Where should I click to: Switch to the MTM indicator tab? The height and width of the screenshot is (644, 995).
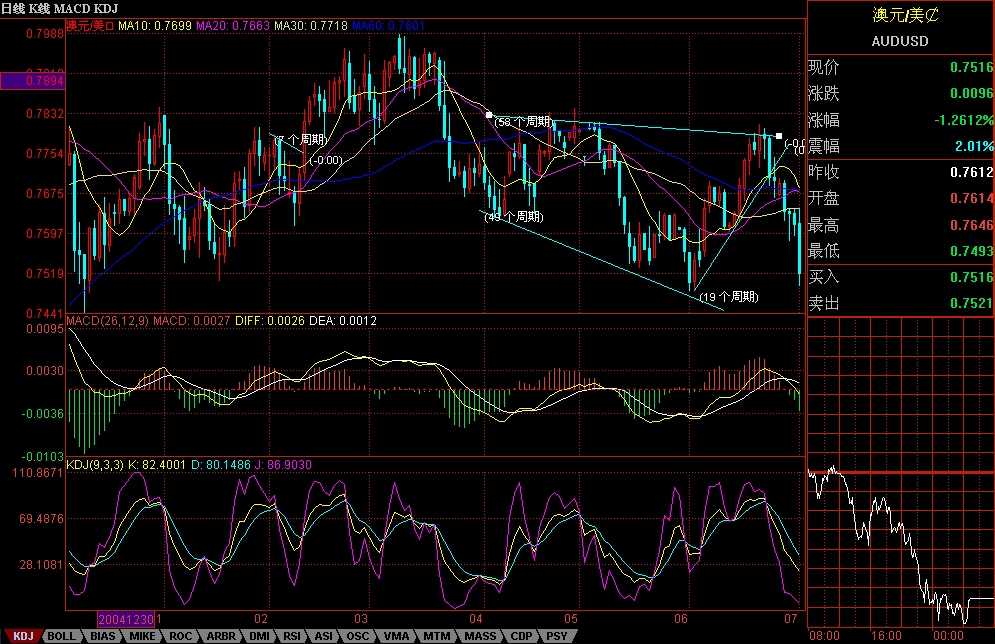coord(436,635)
